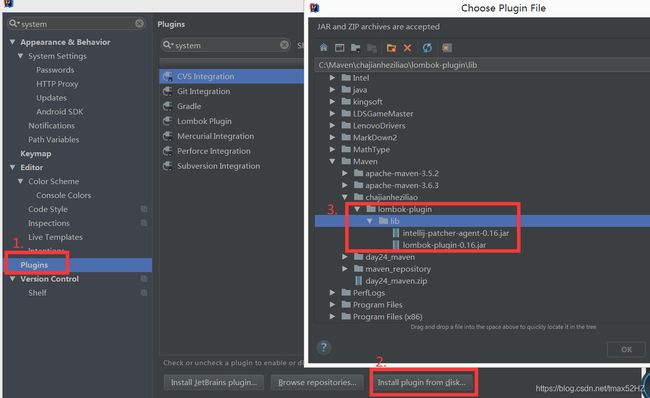This screenshot has width=650, height=398.
Task: Click the day24_maven.zip archive icon
Action: tap(359, 281)
